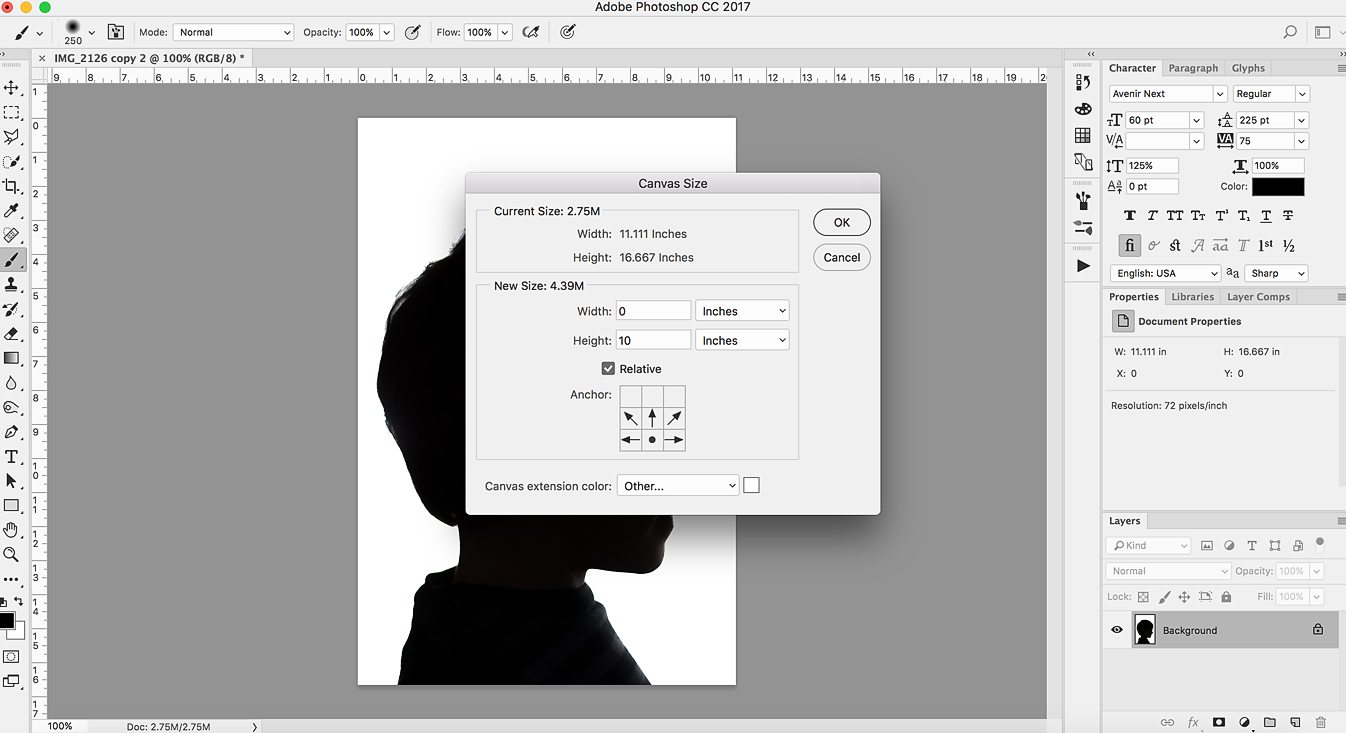Select the Hand tool

(x=12, y=530)
